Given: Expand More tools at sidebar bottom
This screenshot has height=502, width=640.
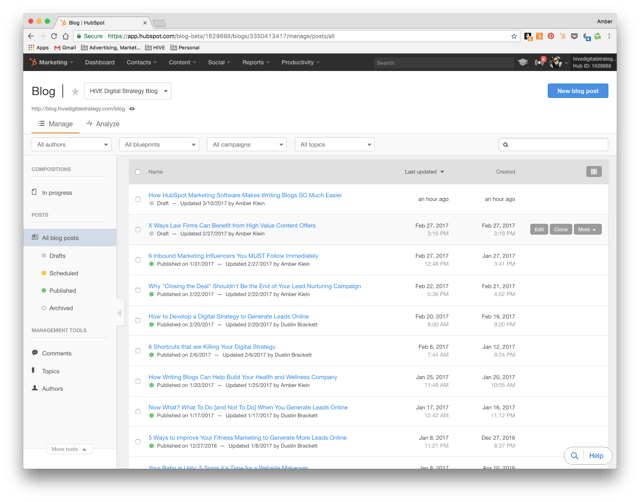Looking at the screenshot, I should pyautogui.click(x=69, y=449).
